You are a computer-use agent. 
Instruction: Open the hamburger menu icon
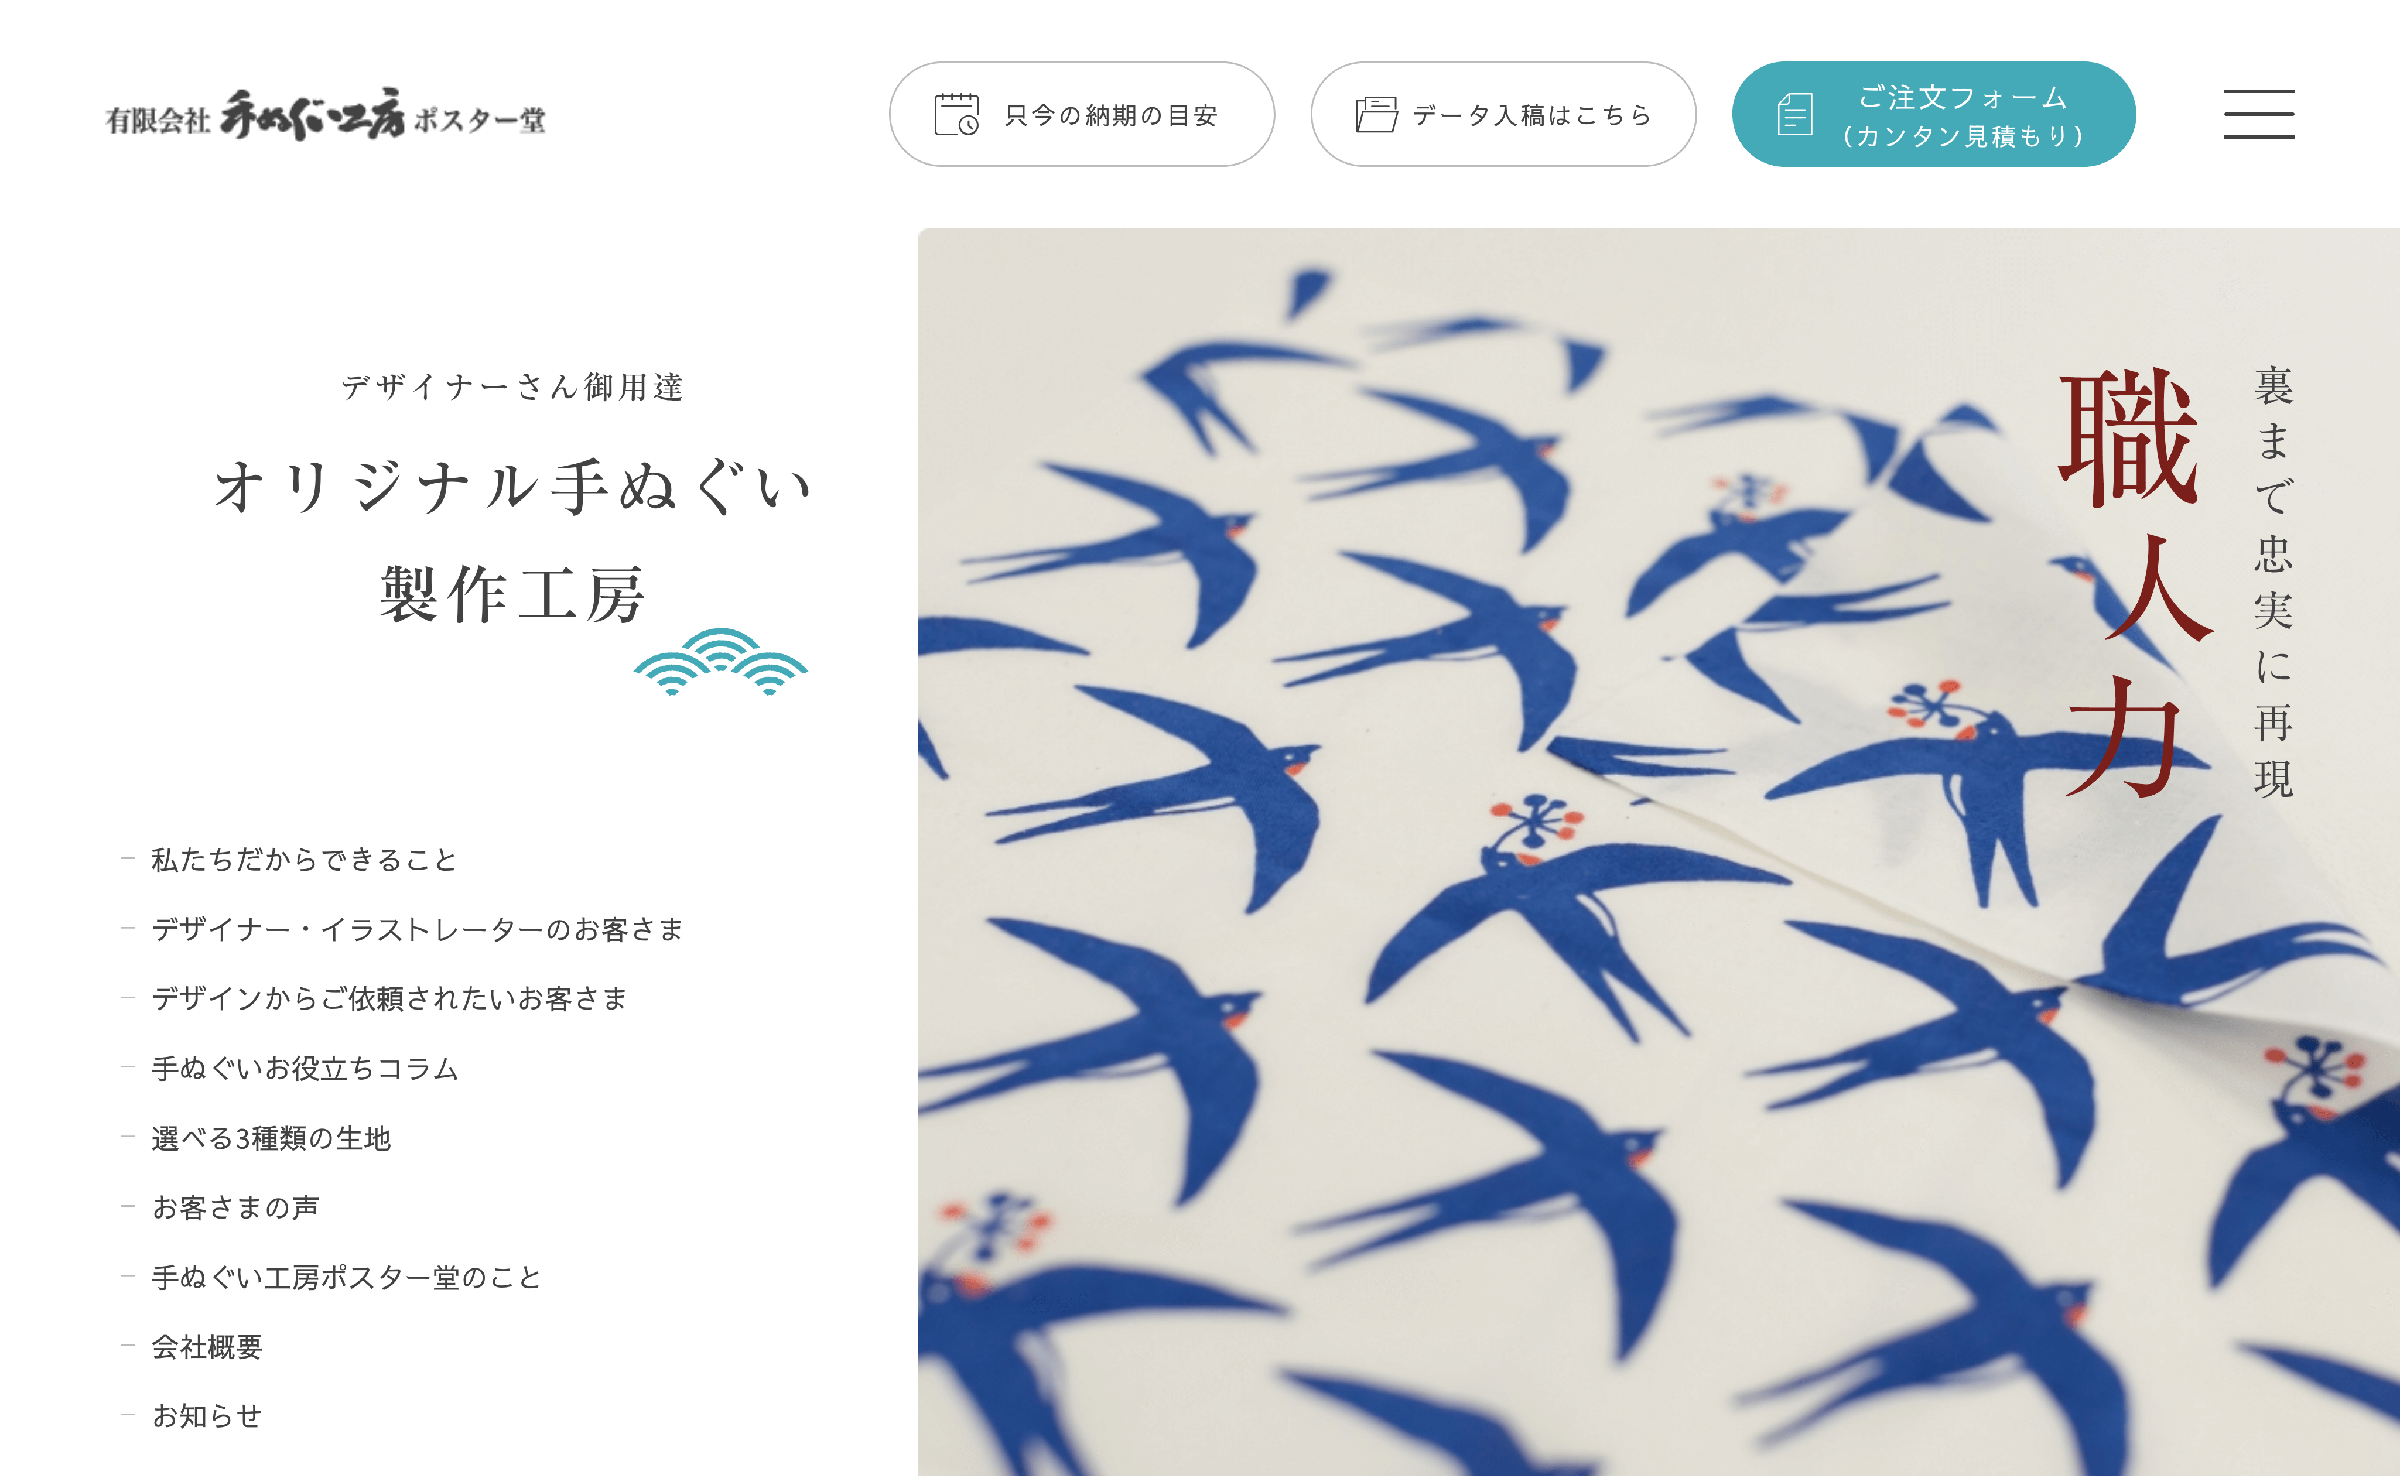[2259, 114]
